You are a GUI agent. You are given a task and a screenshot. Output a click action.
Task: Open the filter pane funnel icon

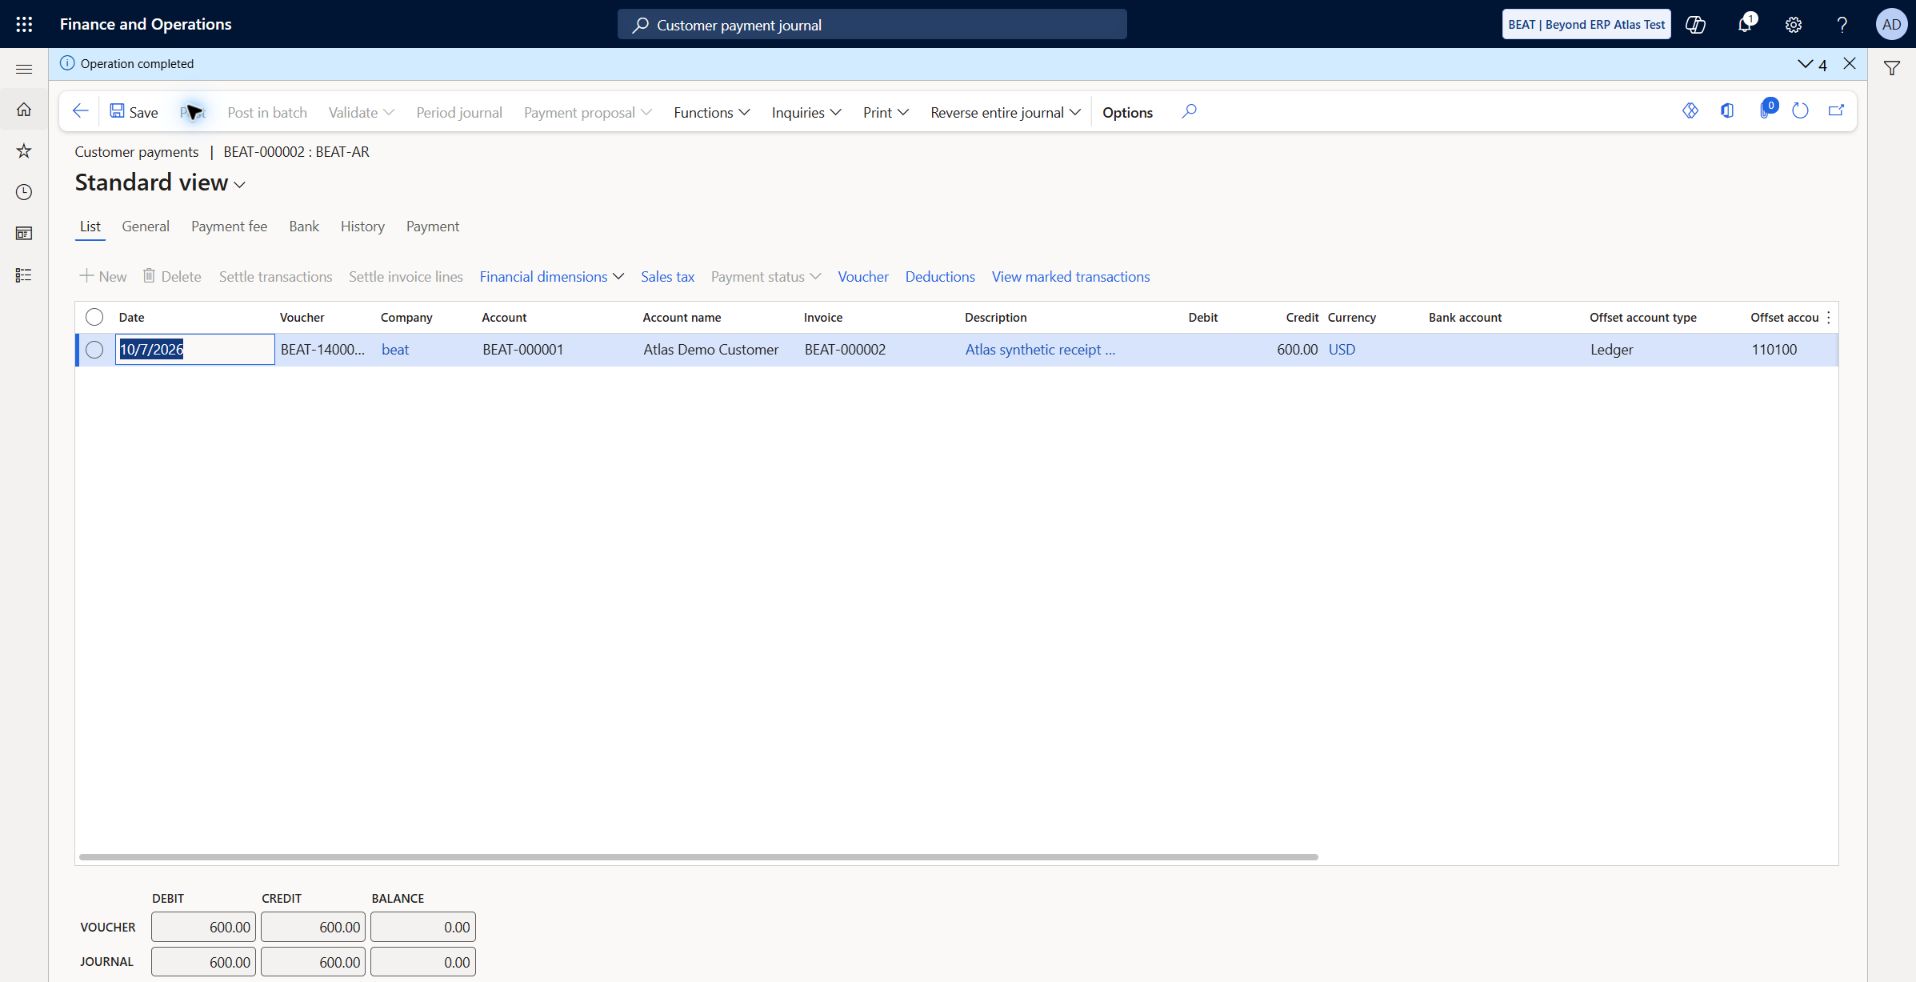[1892, 68]
